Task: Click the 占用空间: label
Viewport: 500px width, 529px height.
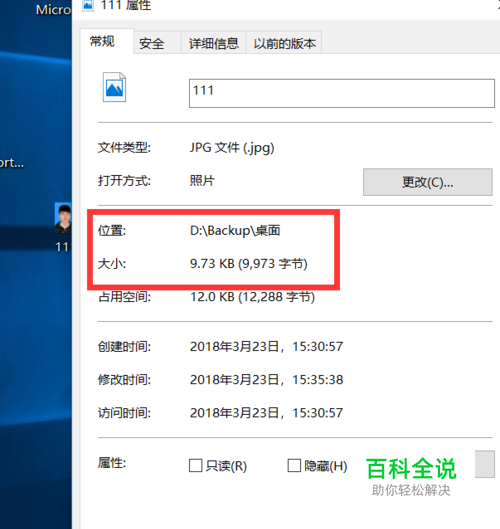Action: (124, 297)
